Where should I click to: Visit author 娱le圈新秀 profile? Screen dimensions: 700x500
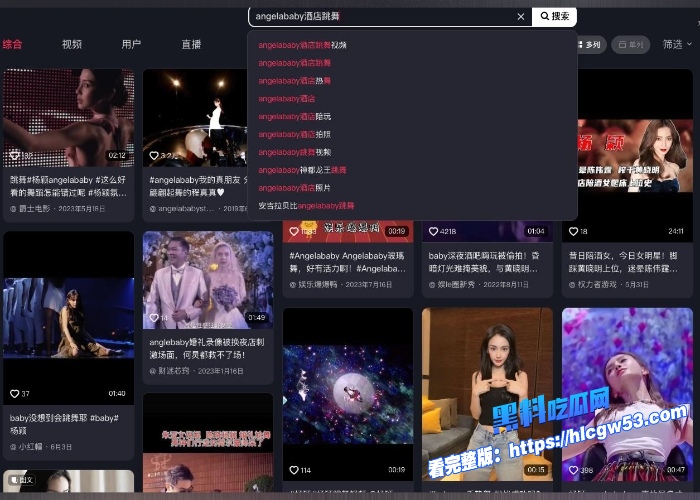tap(456, 284)
